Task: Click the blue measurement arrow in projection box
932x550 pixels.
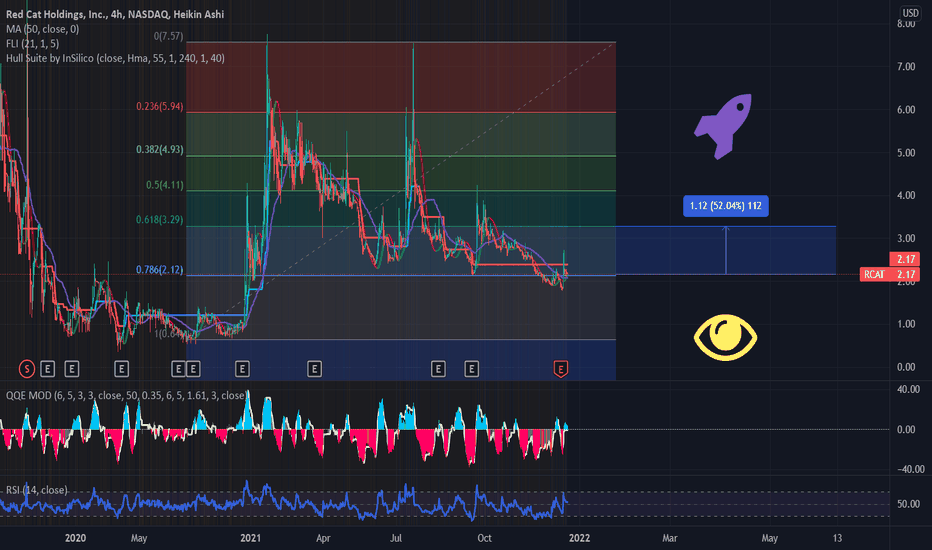Action: 726,250
